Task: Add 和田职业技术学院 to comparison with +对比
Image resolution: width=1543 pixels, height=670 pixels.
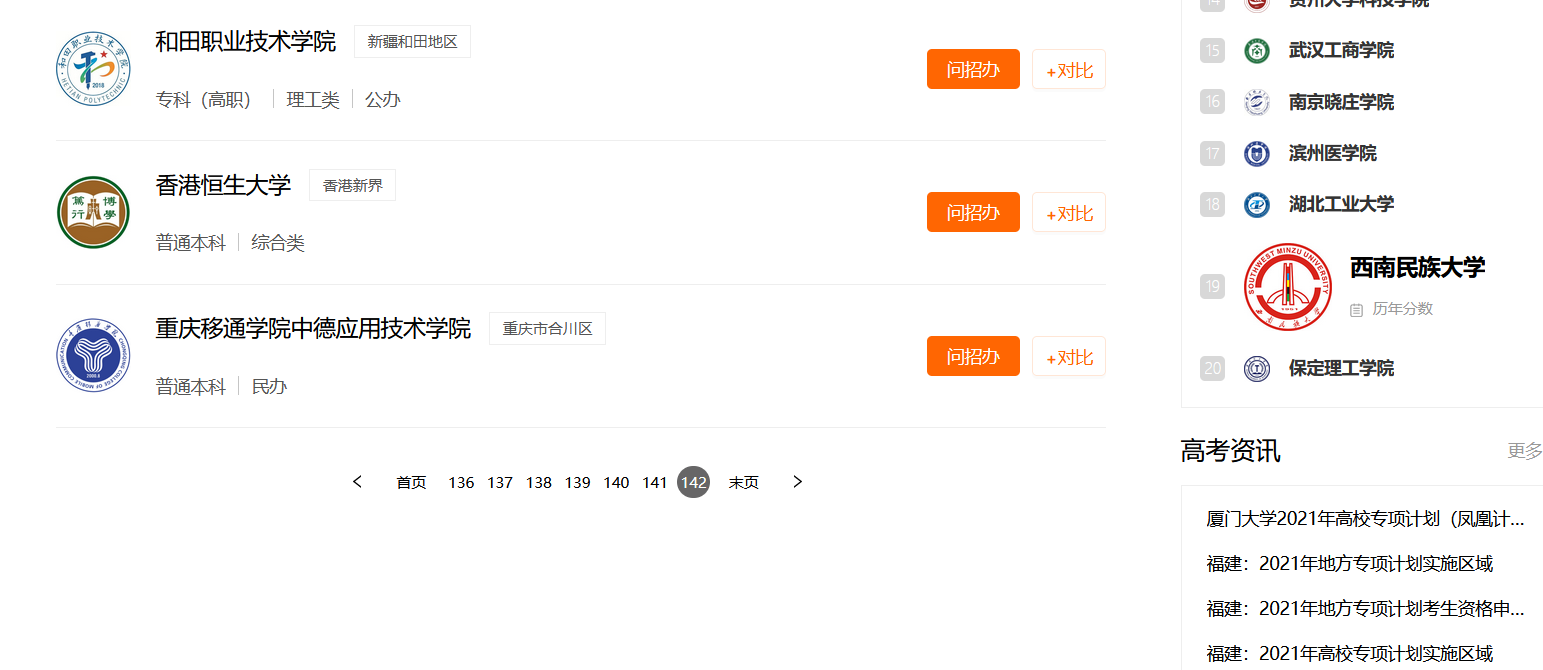Action: point(1069,70)
